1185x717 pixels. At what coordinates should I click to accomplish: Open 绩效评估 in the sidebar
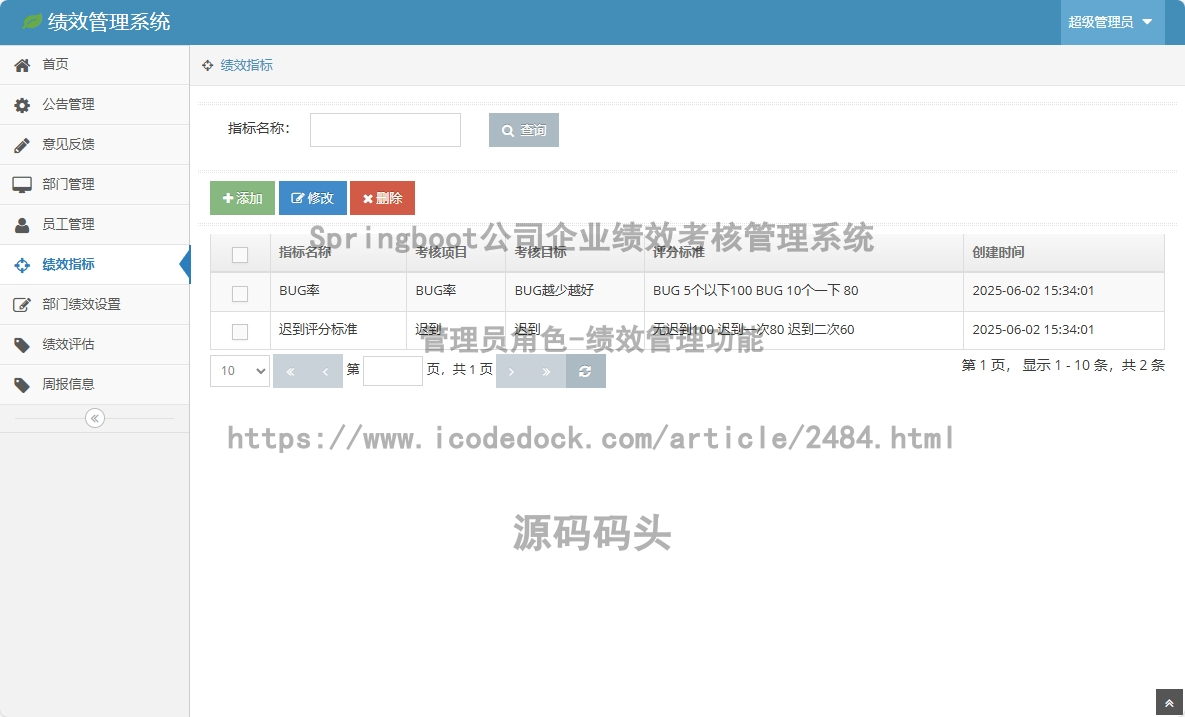pyautogui.click(x=94, y=345)
